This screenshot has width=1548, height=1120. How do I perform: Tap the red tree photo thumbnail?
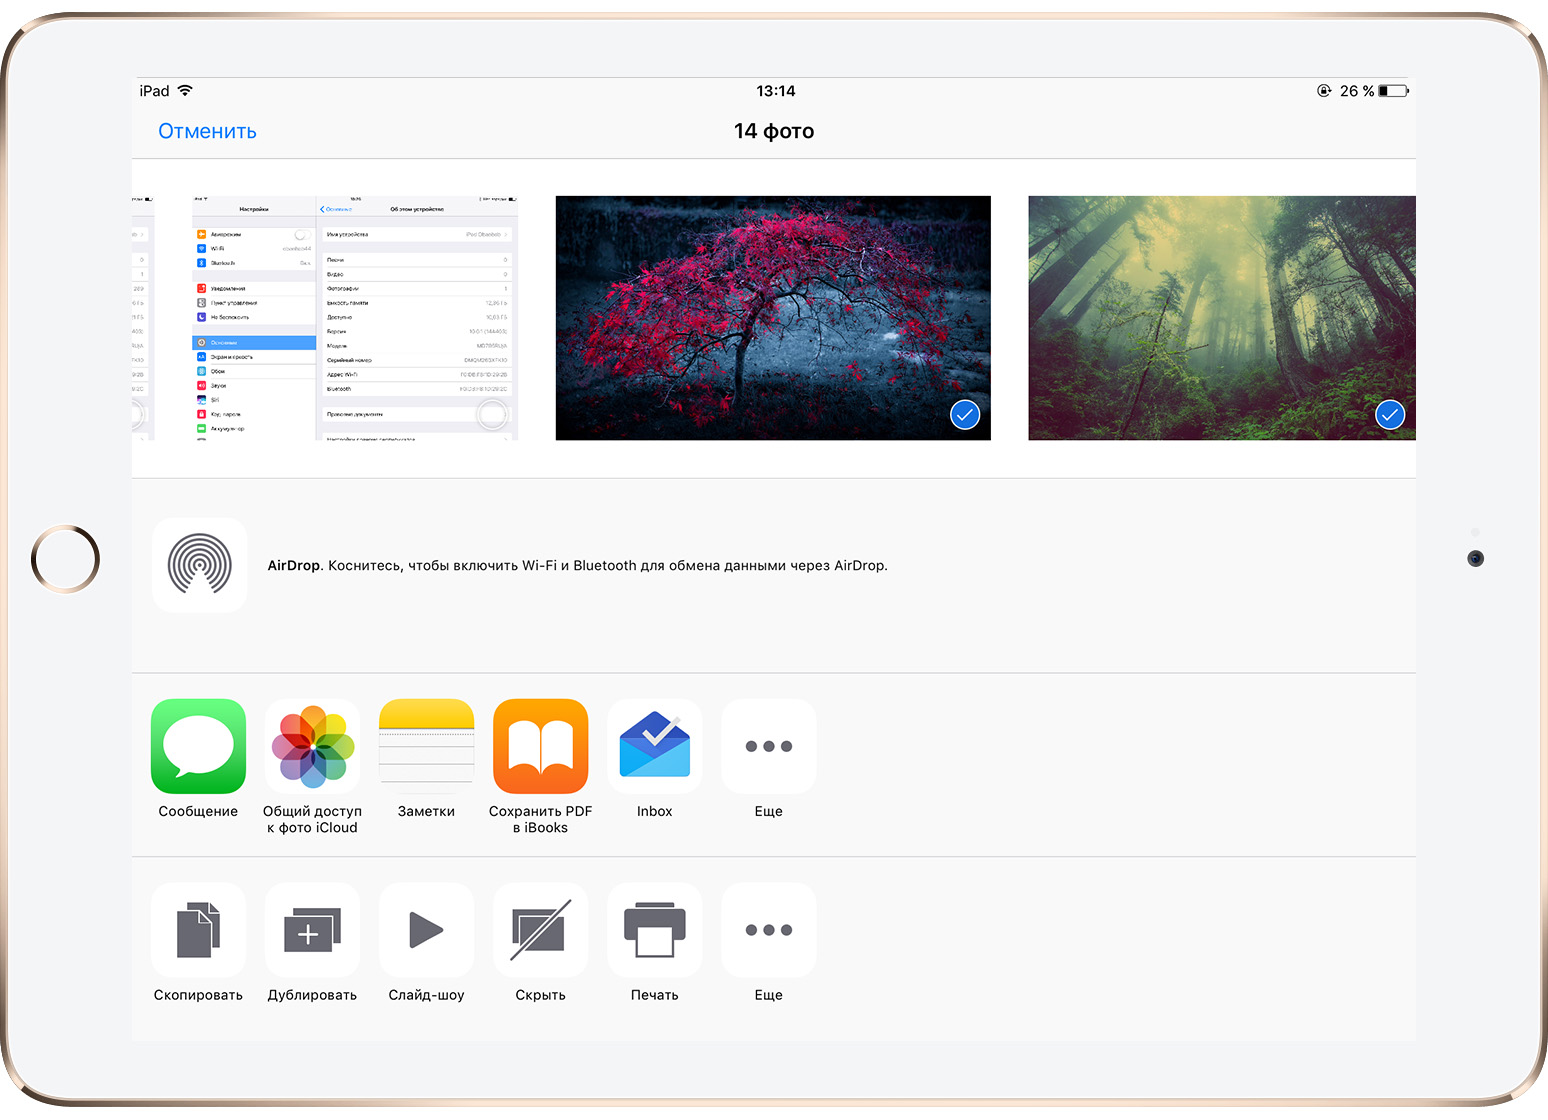coord(773,318)
